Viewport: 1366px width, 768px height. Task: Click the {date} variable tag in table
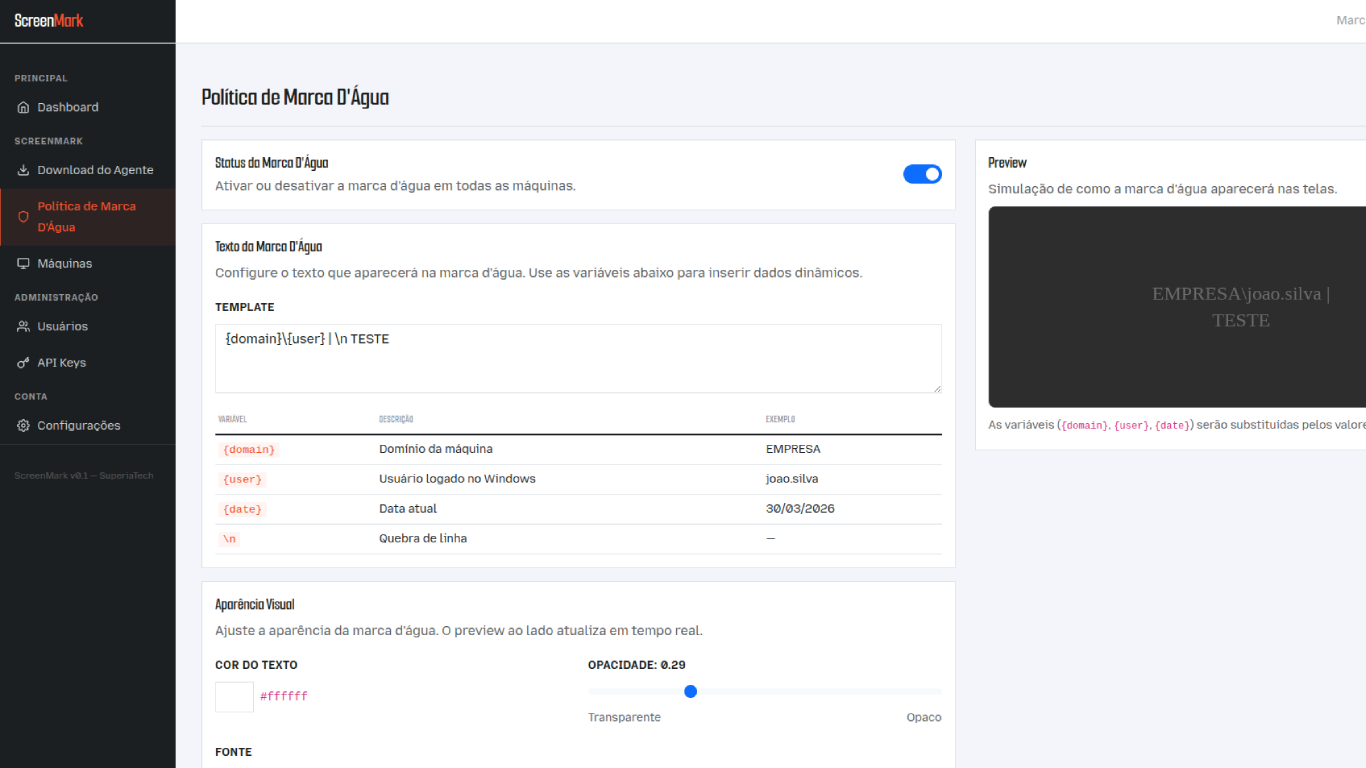pos(243,510)
